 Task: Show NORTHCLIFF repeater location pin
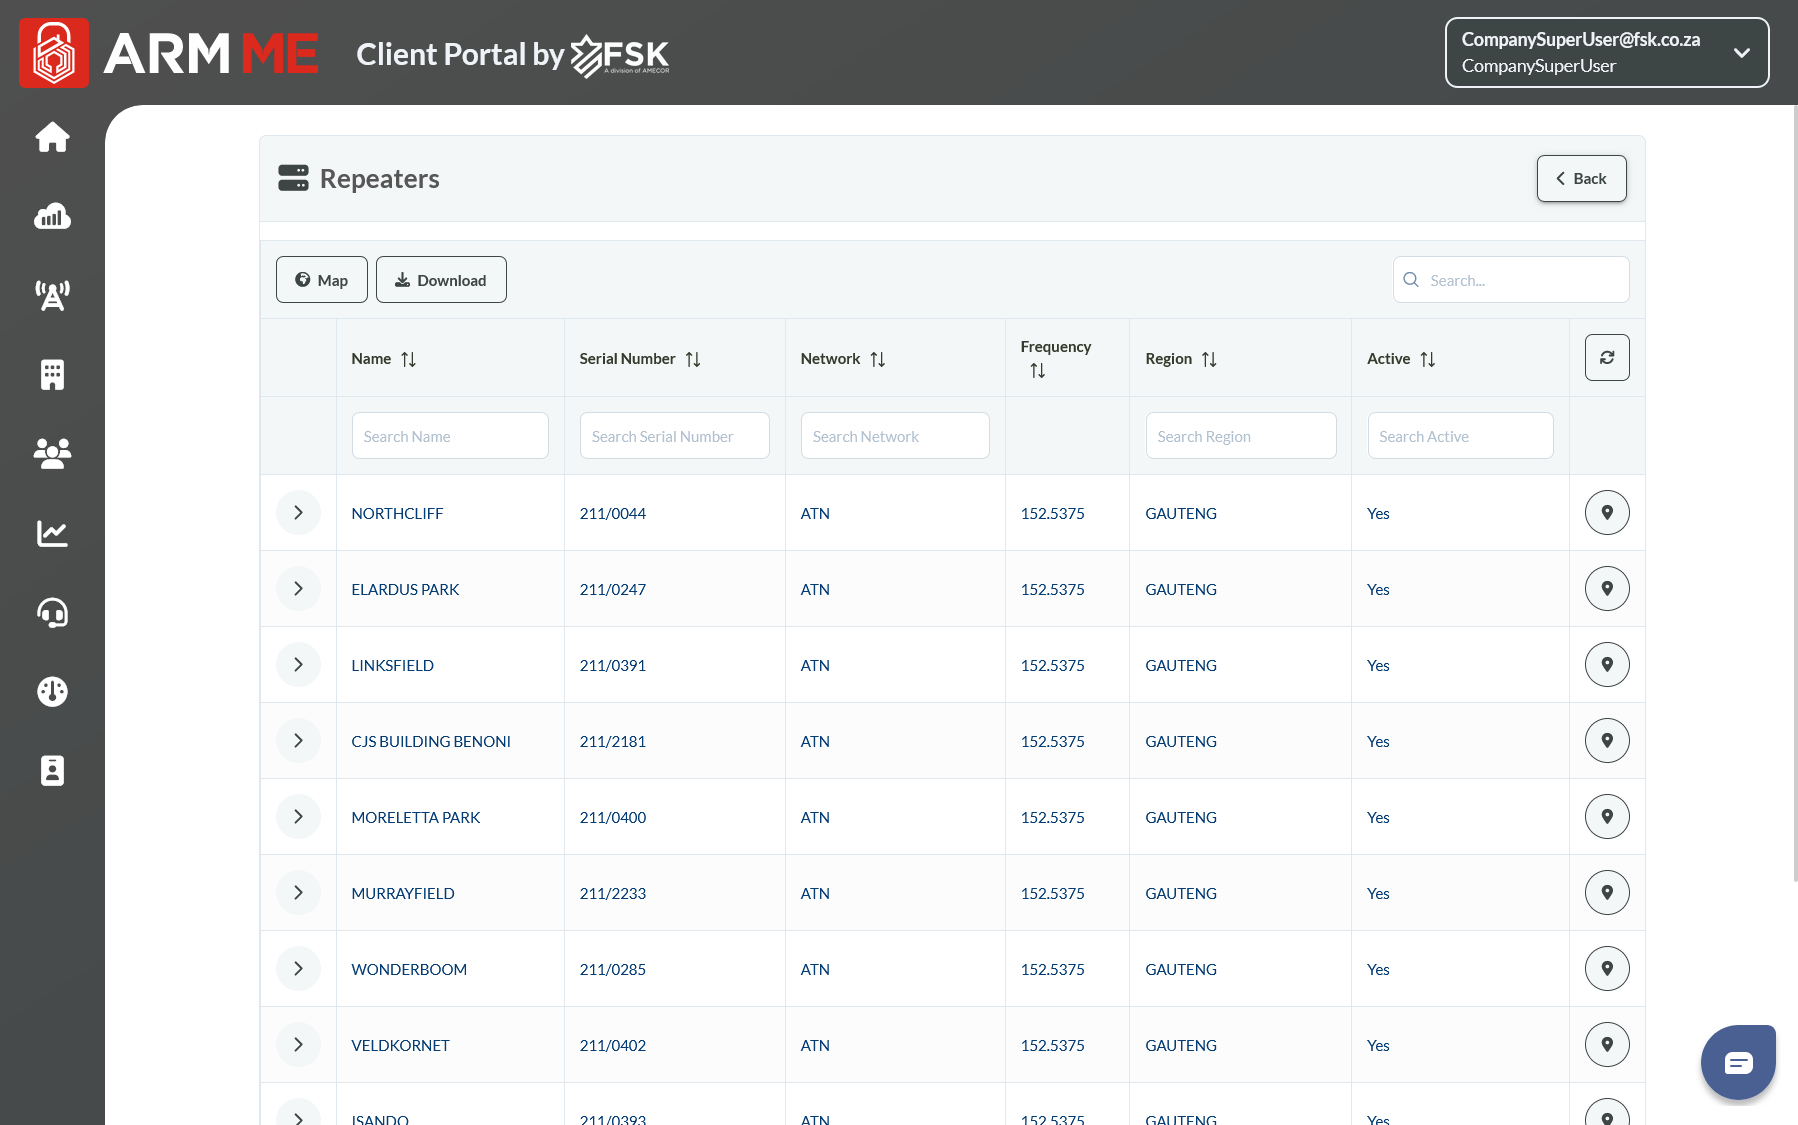coord(1606,513)
